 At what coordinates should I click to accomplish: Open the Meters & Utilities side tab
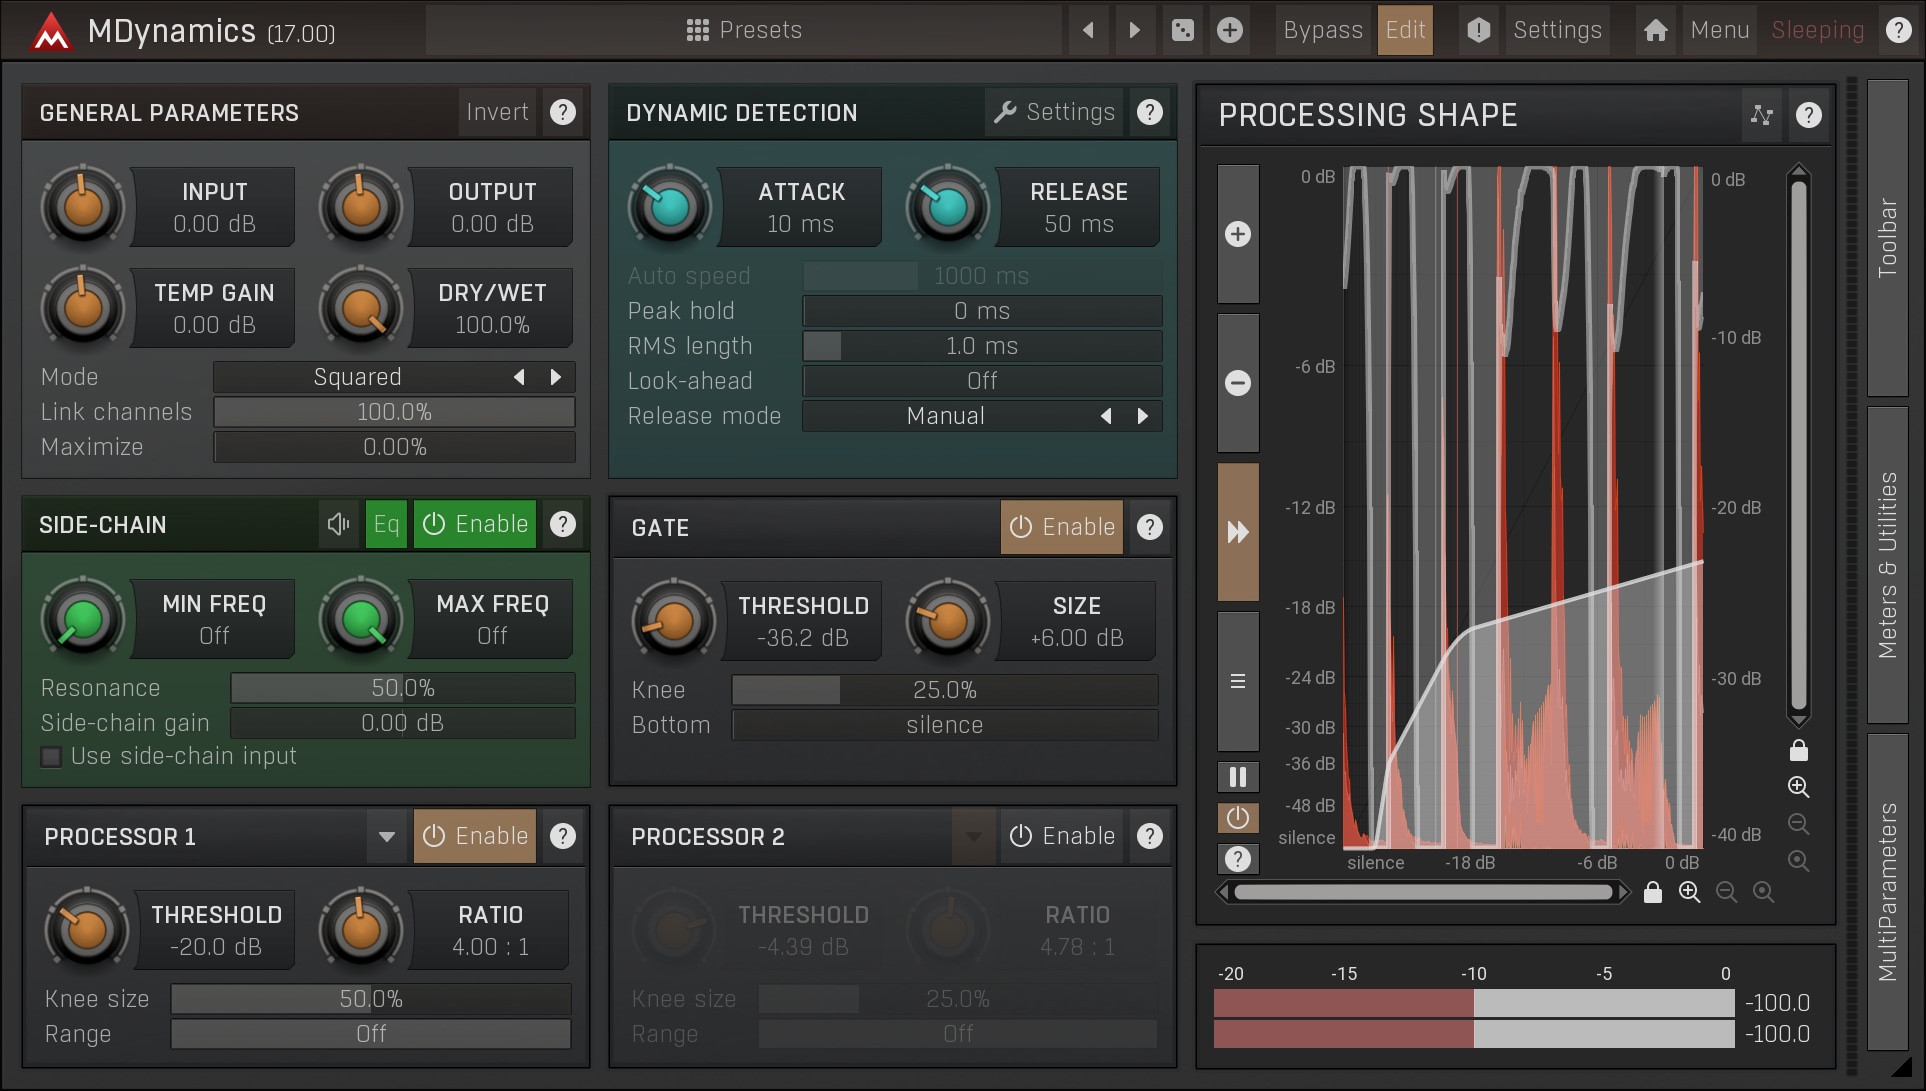click(x=1887, y=565)
